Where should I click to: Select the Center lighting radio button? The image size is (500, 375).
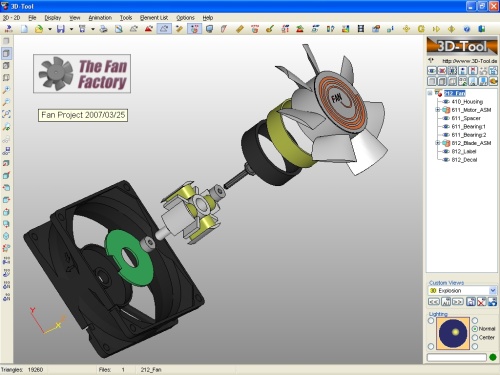click(475, 338)
